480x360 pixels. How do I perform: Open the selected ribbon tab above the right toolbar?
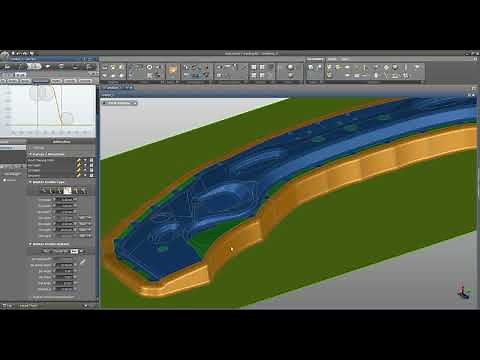(x=315, y=59)
